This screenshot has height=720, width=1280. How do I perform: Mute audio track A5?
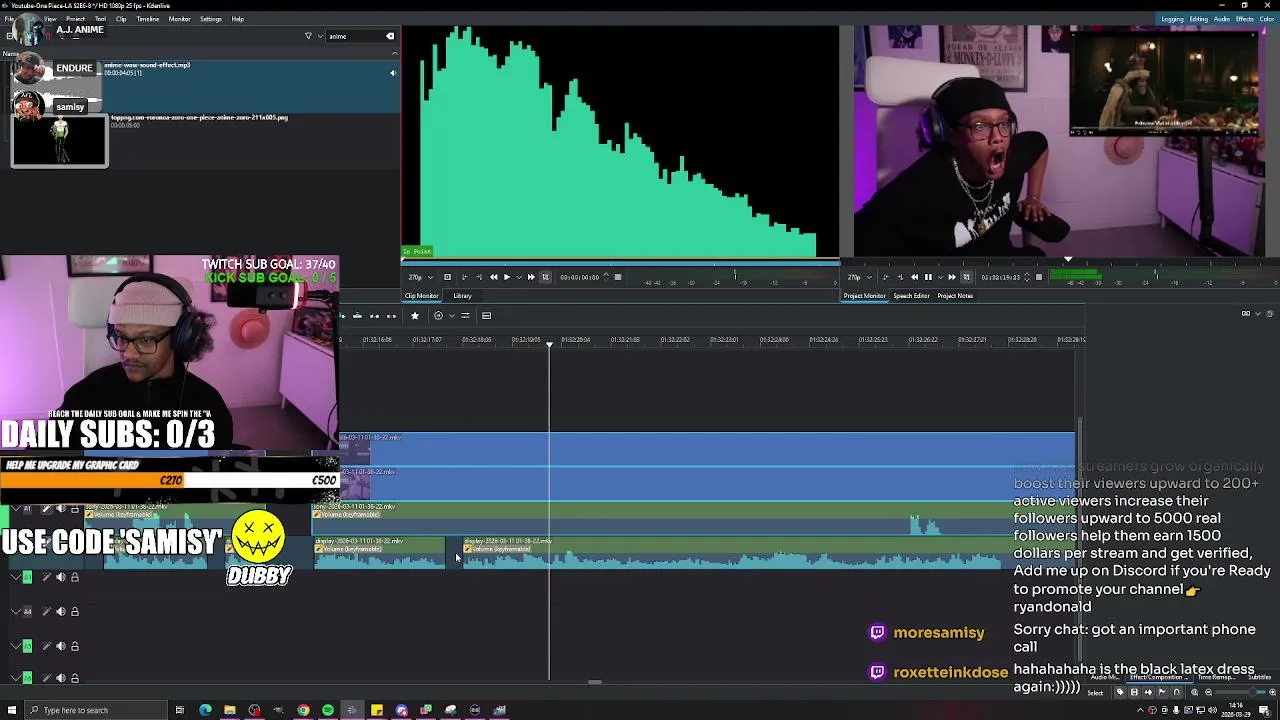61,646
